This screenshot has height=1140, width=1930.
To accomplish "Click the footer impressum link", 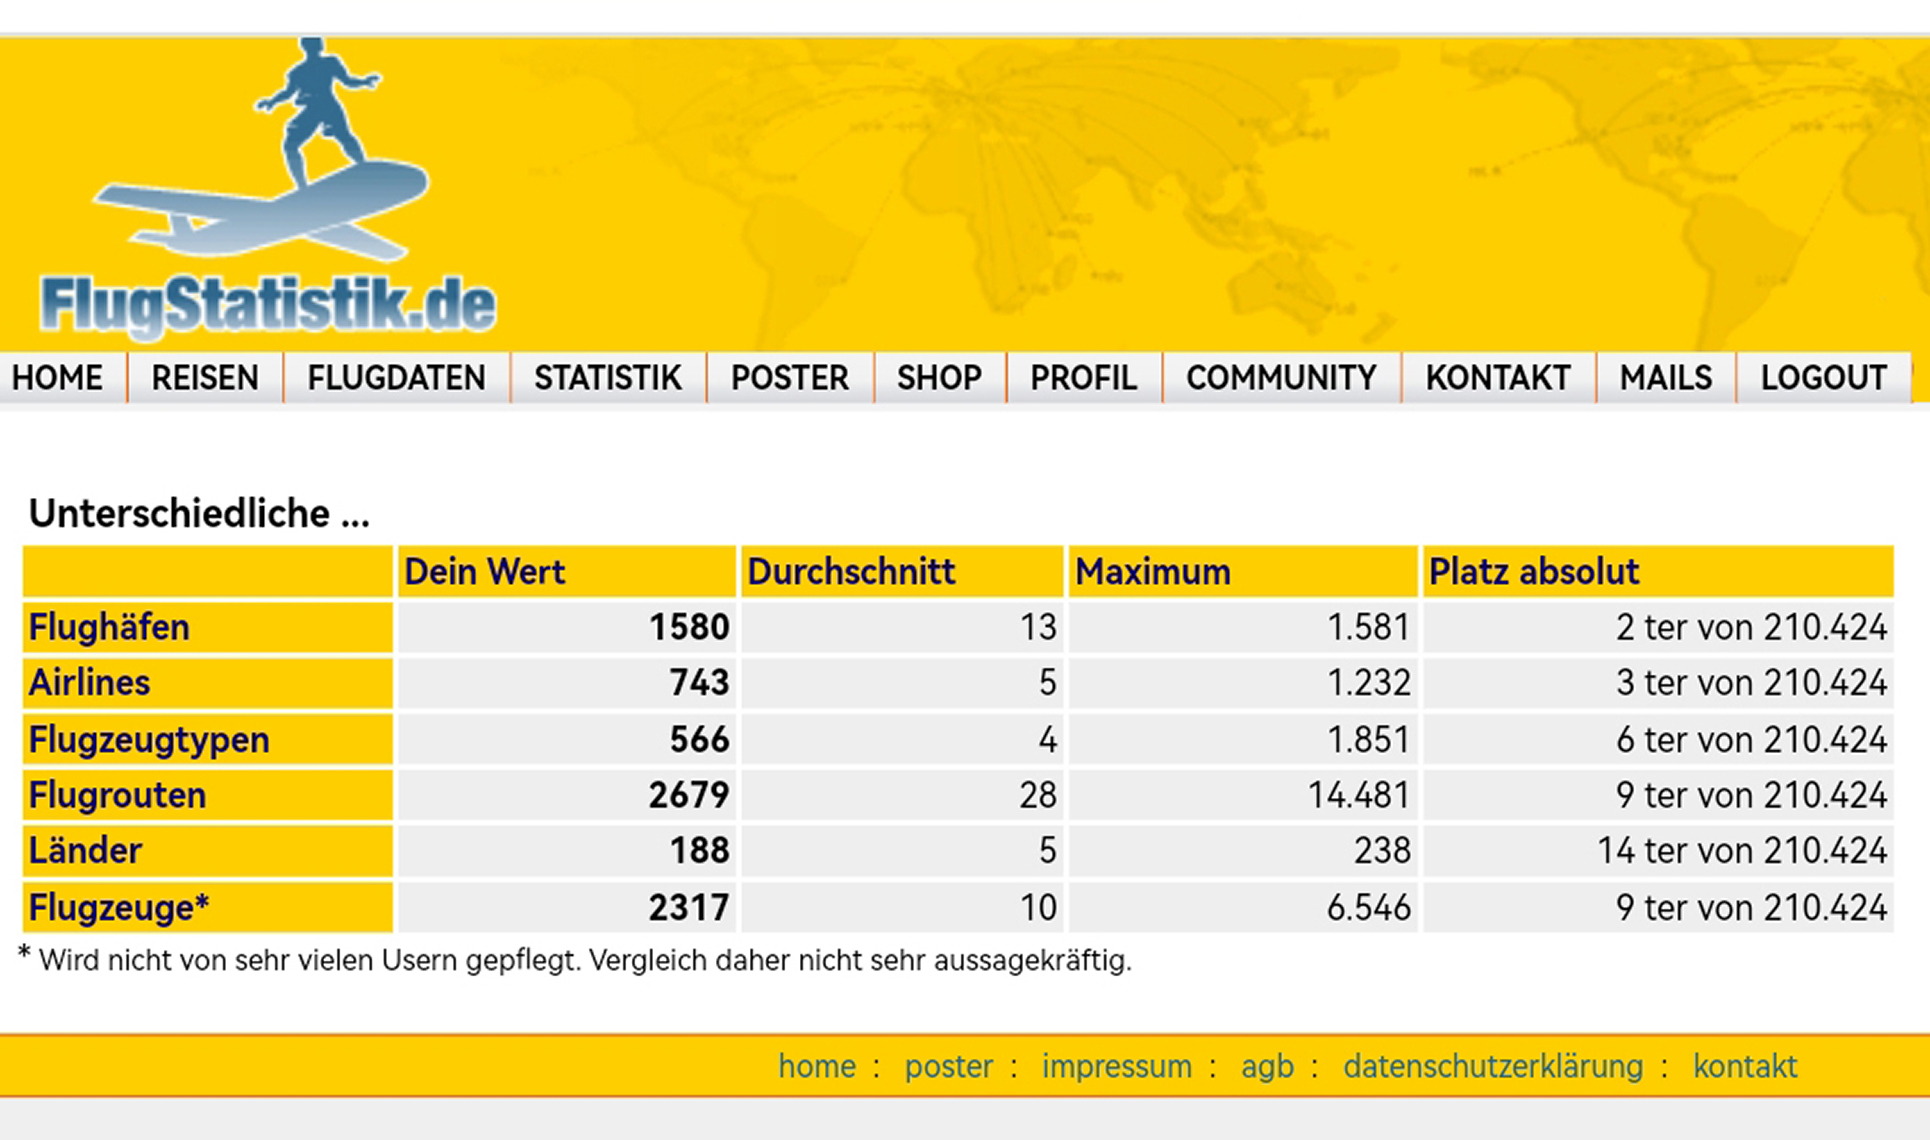I will (1116, 1066).
